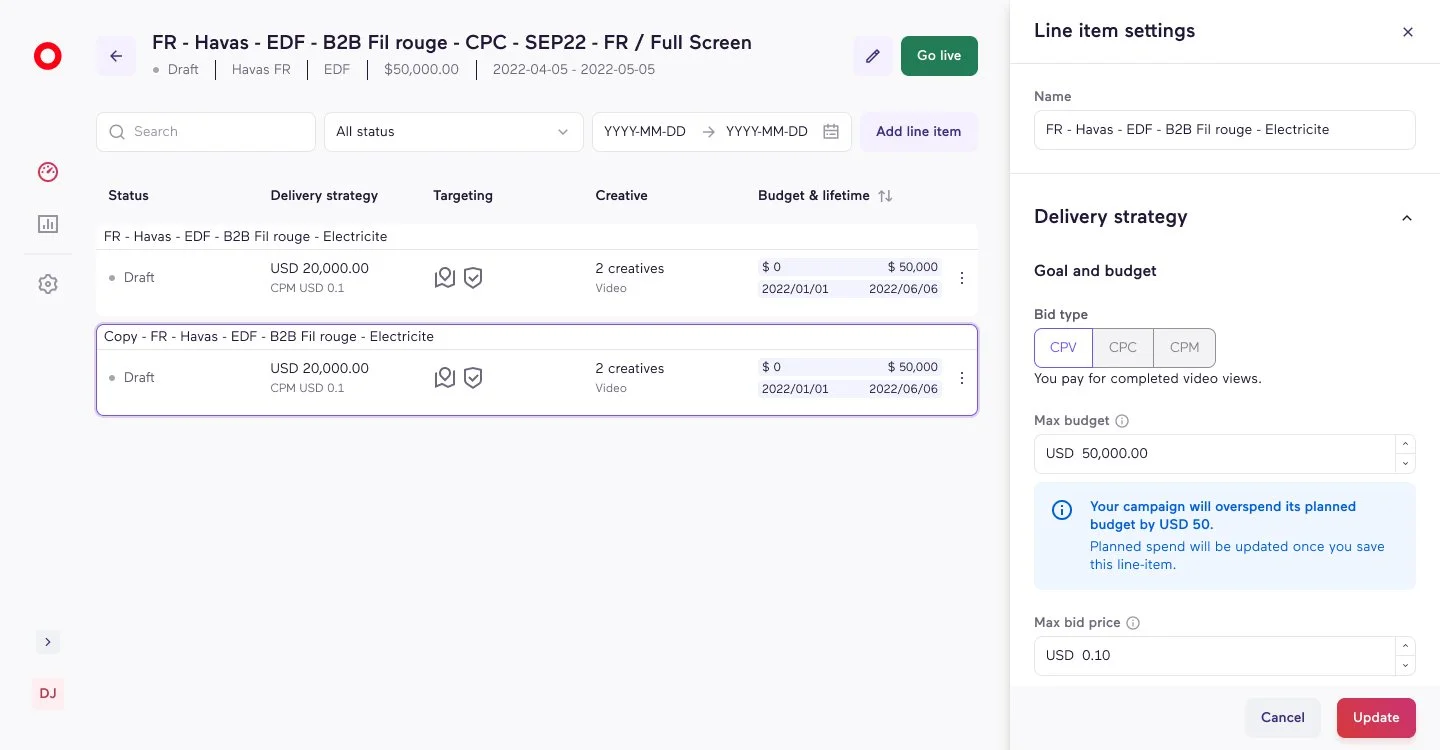
Task: Open the DJ user avatar menu
Action: point(48,693)
